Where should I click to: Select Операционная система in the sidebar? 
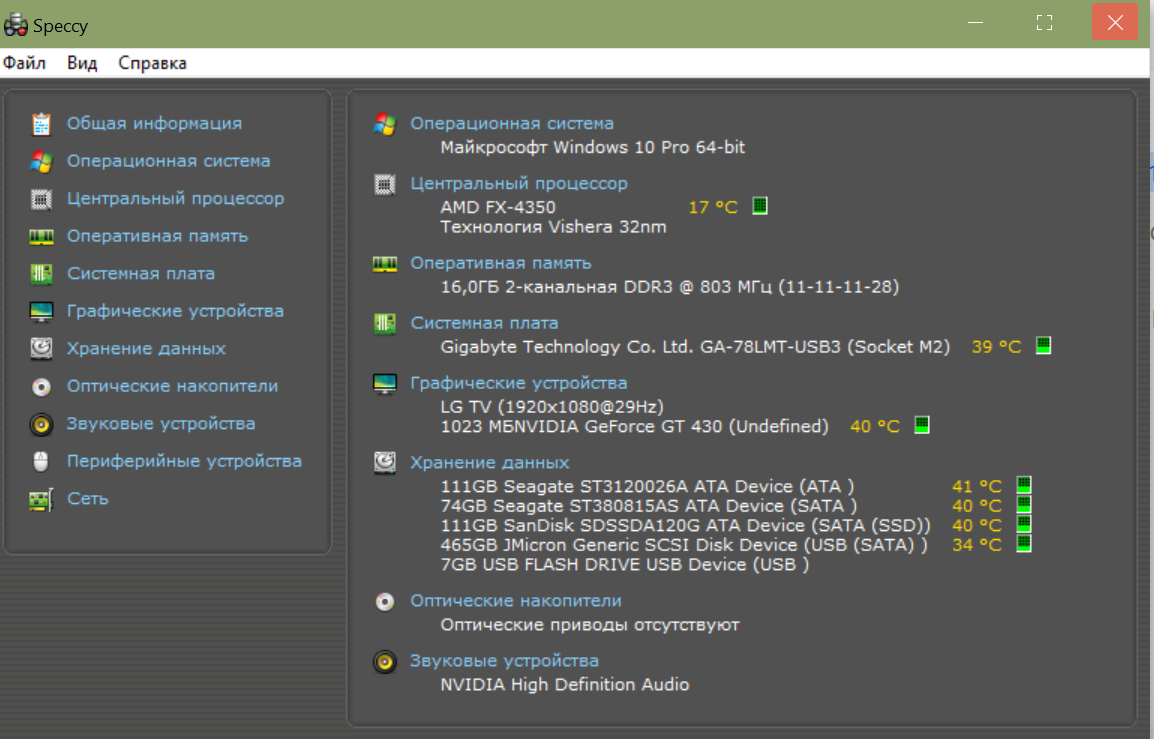point(168,161)
